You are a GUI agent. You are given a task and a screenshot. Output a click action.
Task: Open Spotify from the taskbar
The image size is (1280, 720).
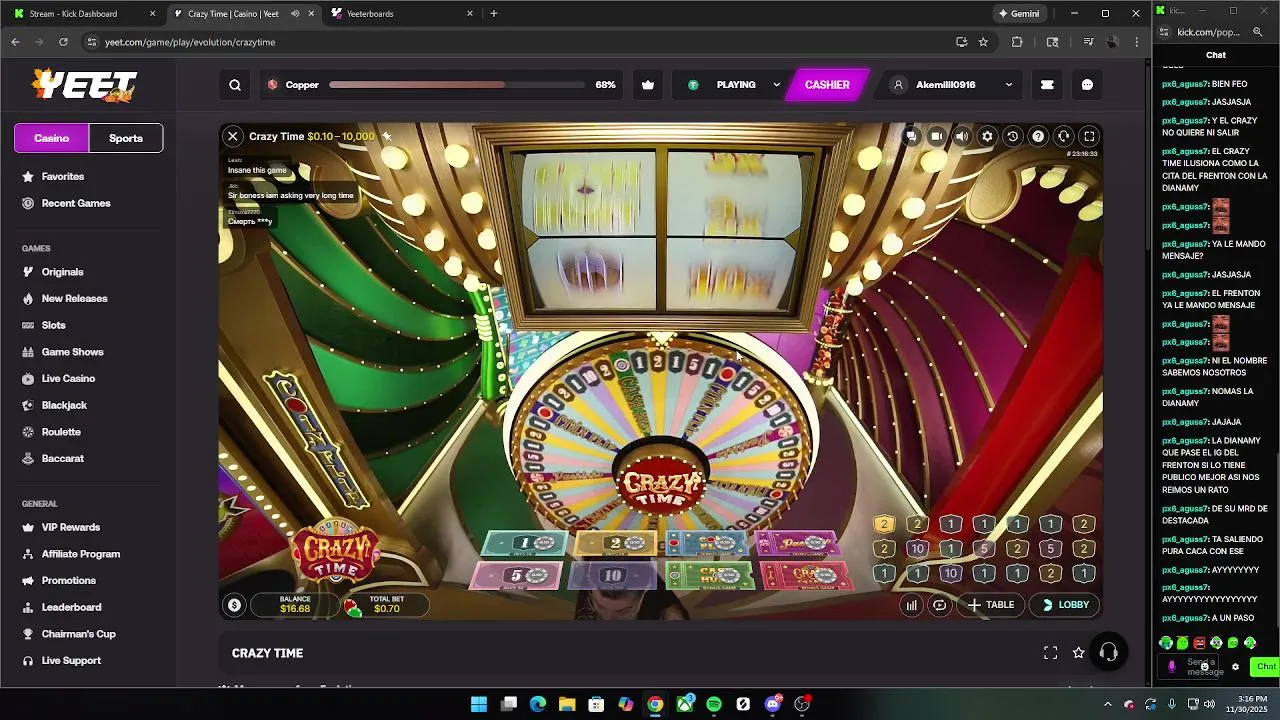714,704
